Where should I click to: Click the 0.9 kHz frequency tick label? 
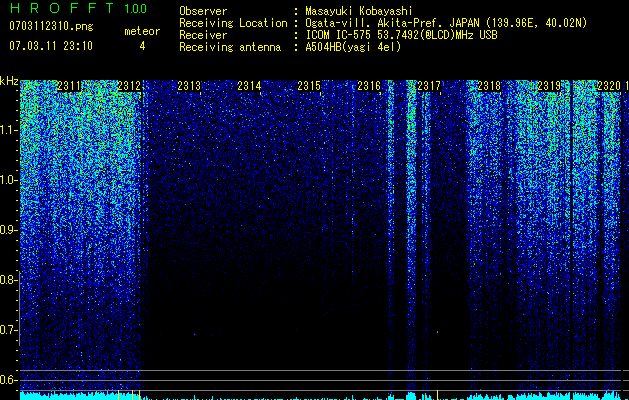tap(8, 230)
